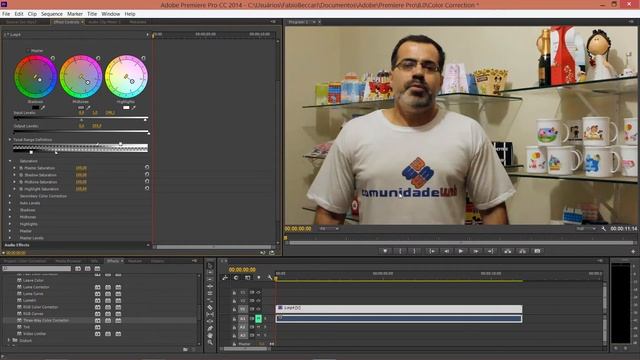Viewport: 640px width, 360px height.
Task: Toggle animation stopwatch for Midtone Saturation
Action: point(21,182)
